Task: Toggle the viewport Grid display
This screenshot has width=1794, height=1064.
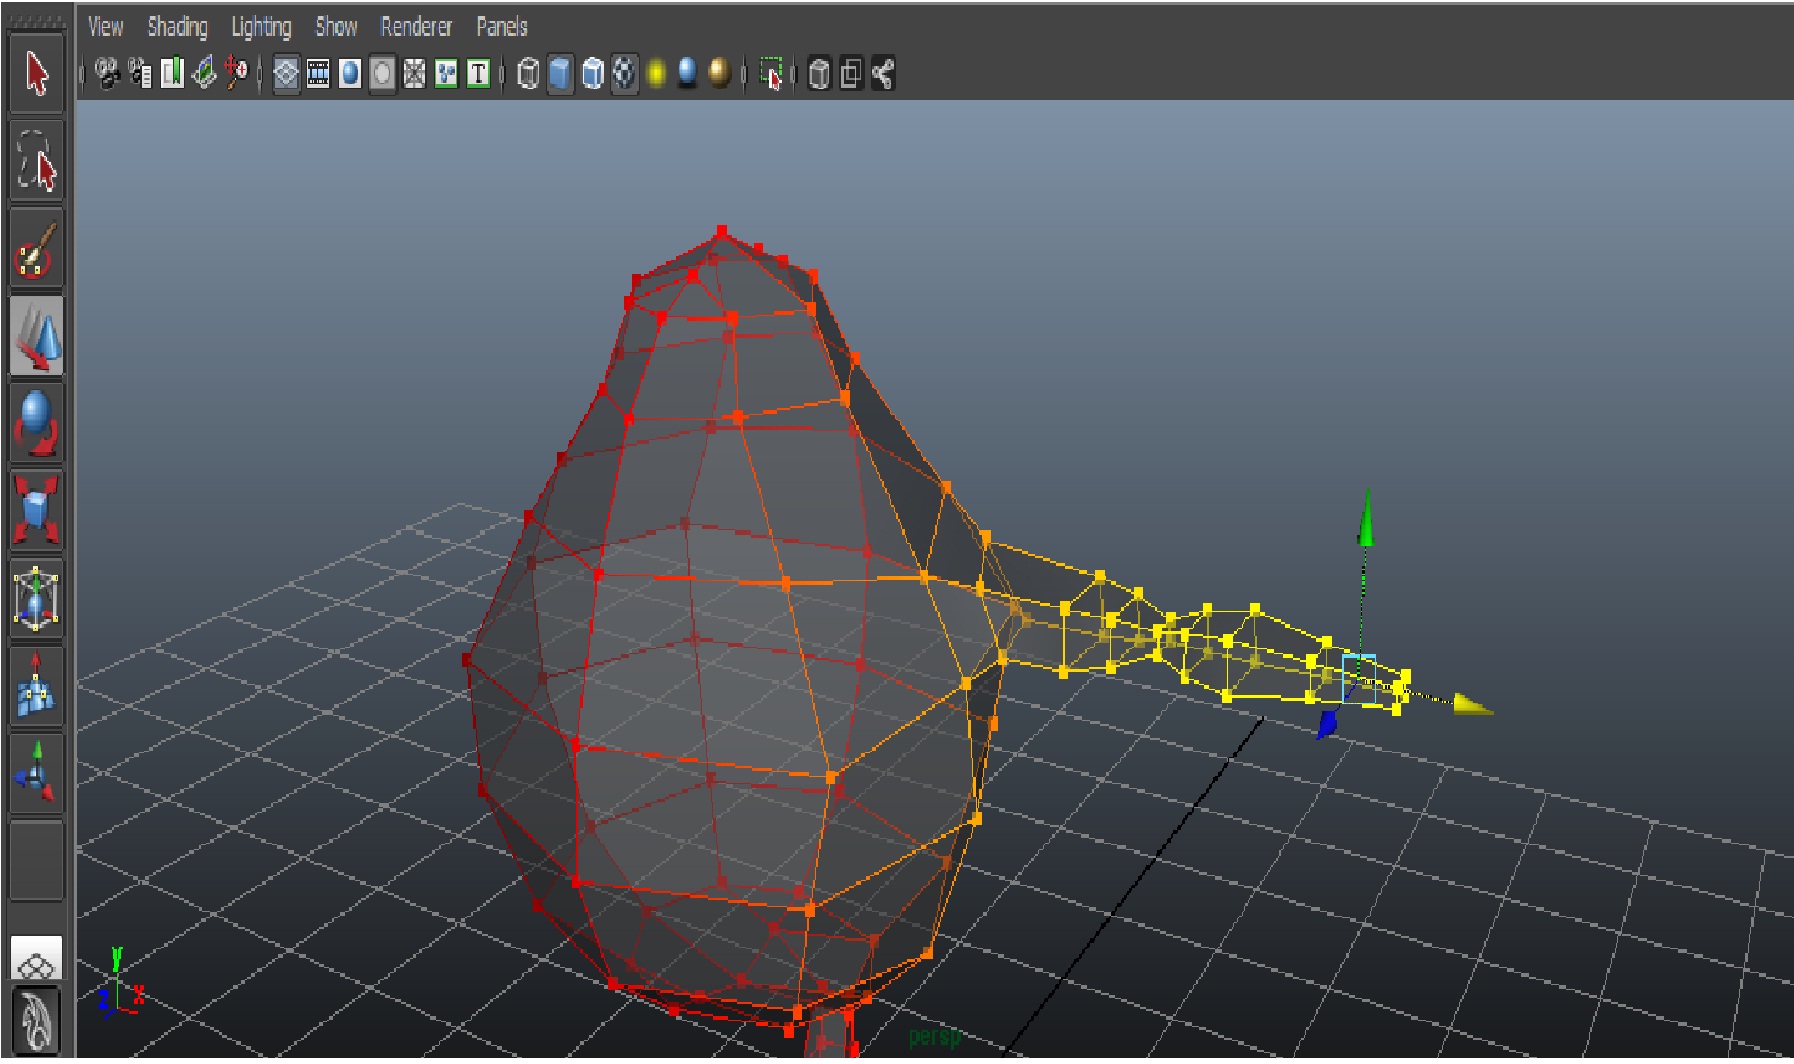Action: (x=286, y=74)
